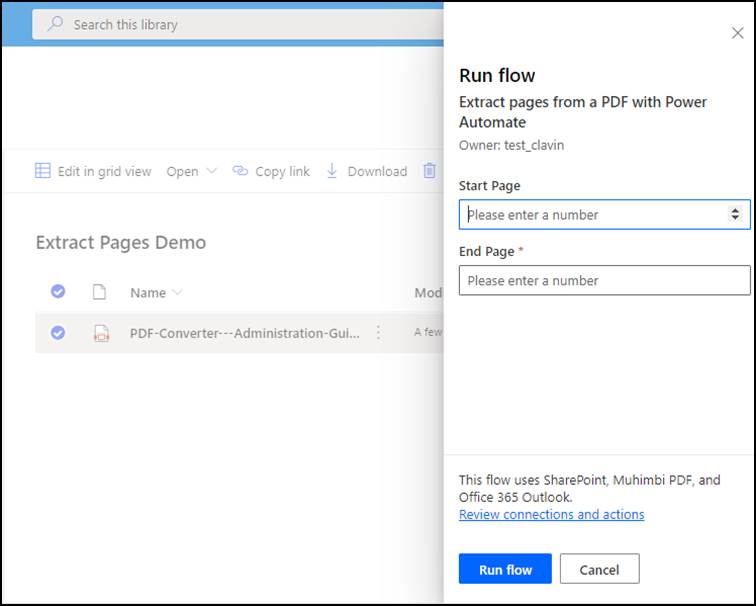Cancel the Run flow panel
The width and height of the screenshot is (756, 606).
[x=599, y=569]
